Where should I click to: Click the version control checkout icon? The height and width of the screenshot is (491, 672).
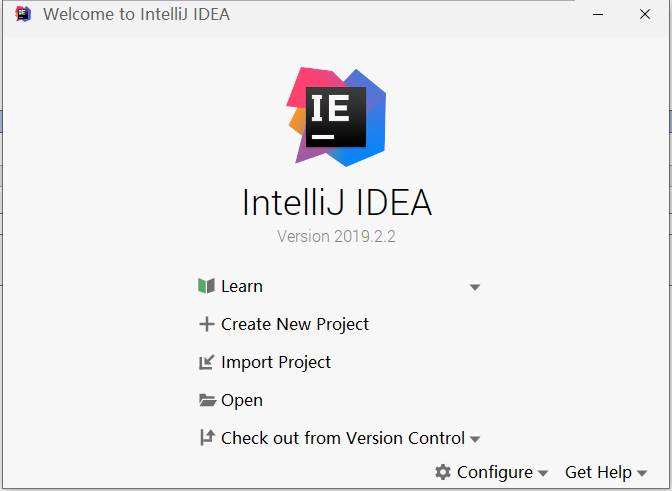point(207,438)
